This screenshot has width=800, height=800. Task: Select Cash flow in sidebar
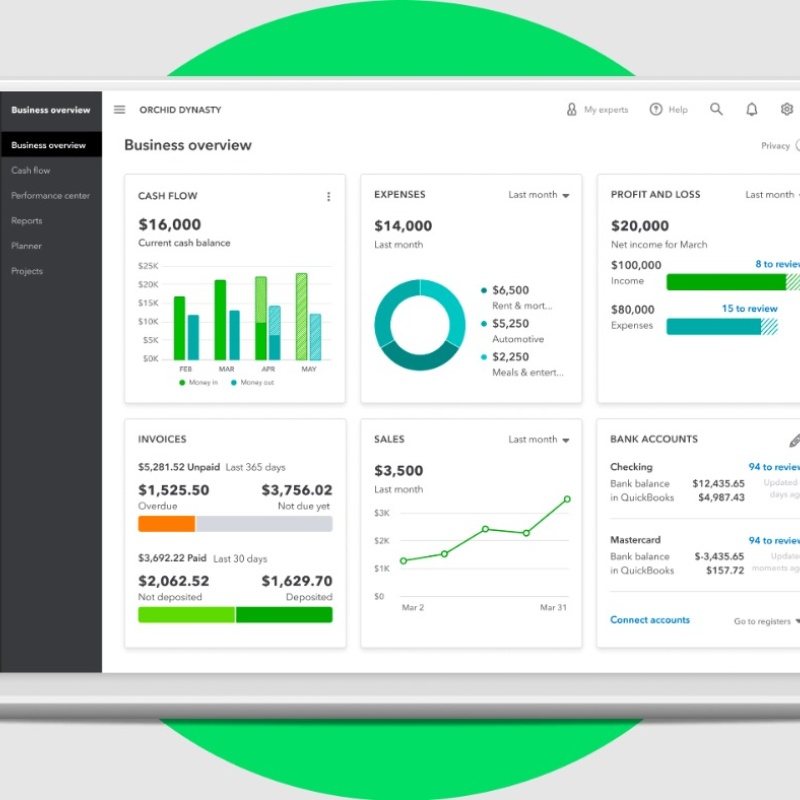(x=31, y=171)
